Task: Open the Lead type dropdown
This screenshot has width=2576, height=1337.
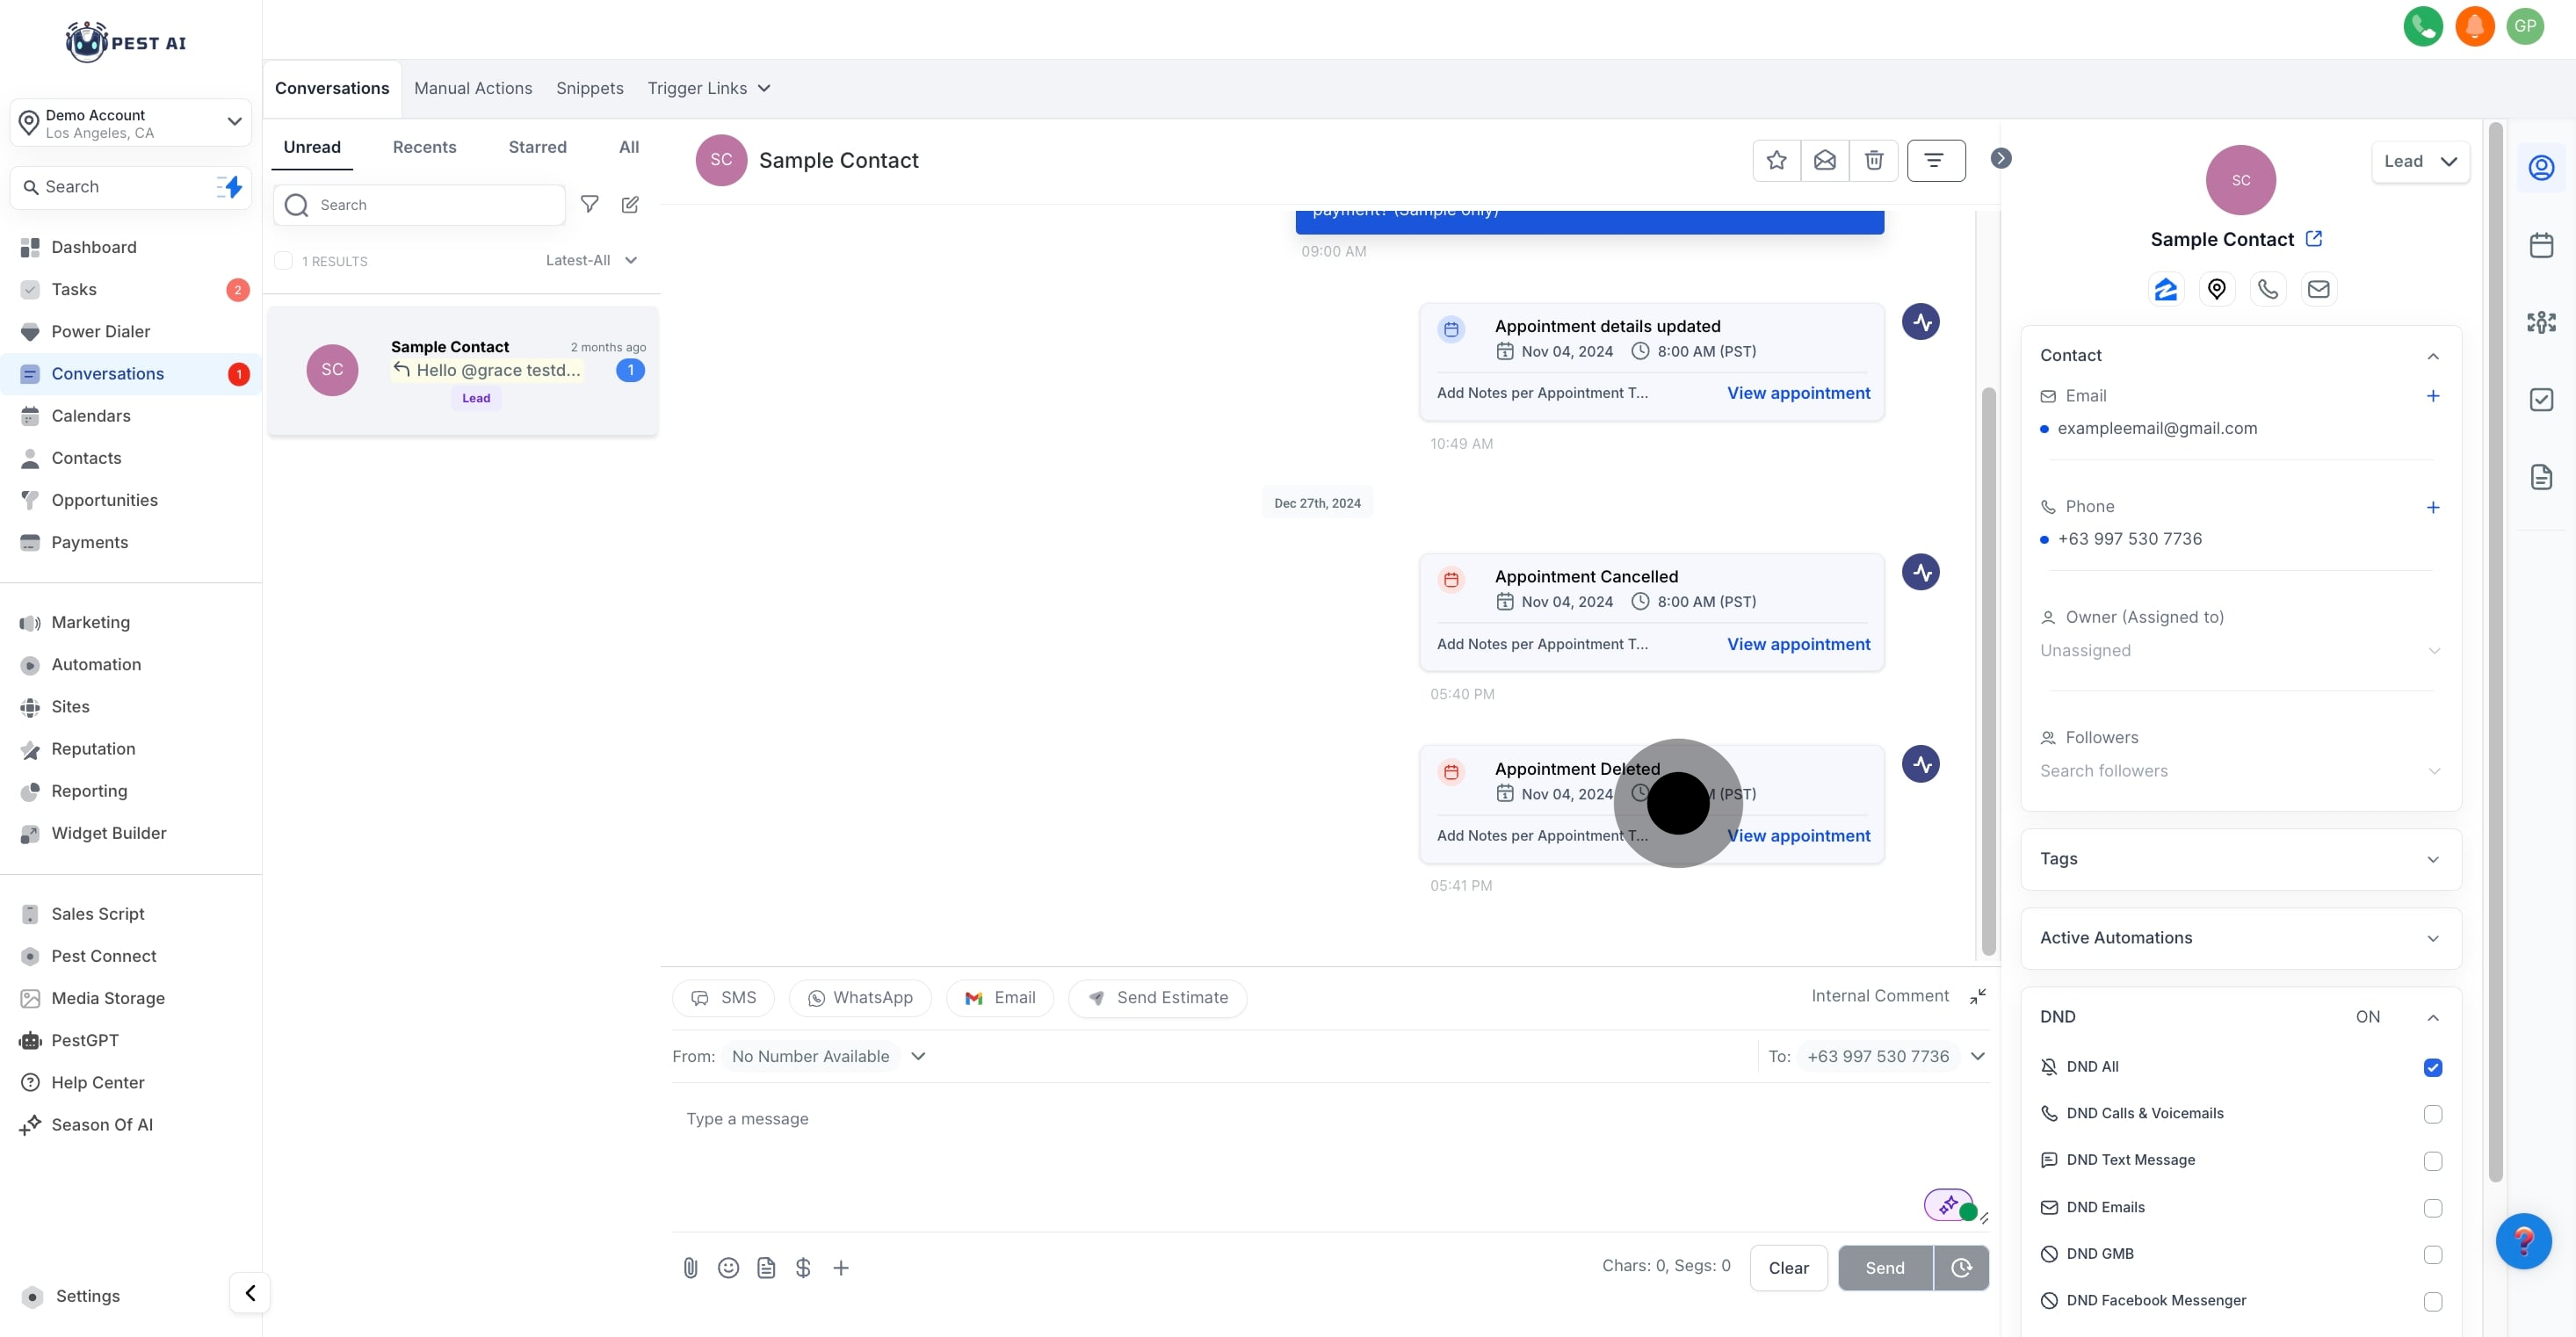Action: (2419, 162)
